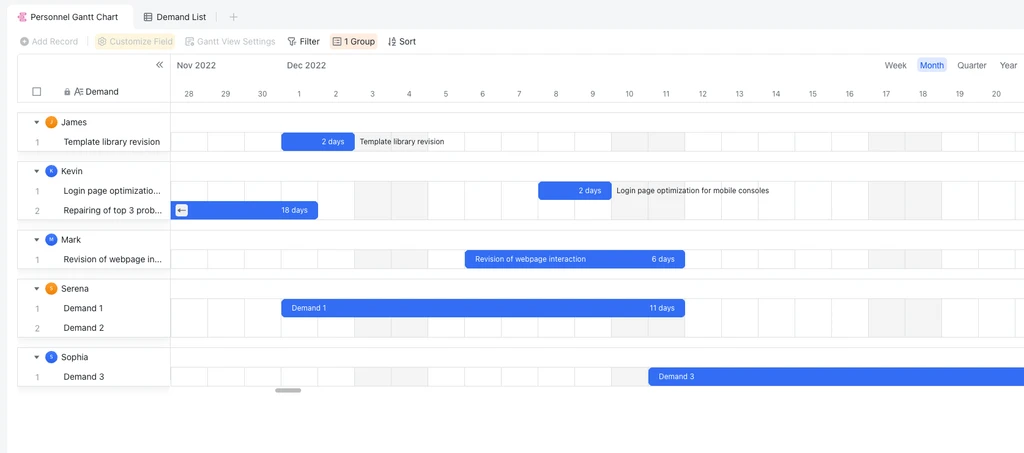Switch the timescale to Quarter
This screenshot has width=1024, height=453.
972,65
